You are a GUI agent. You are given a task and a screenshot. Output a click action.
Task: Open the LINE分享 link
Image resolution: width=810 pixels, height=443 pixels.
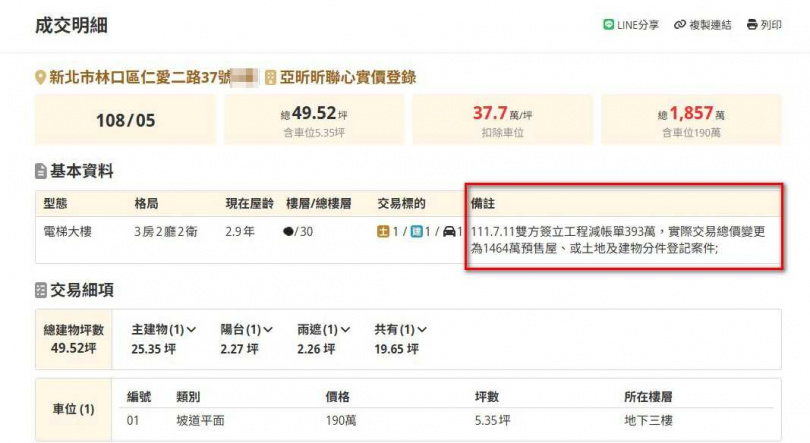[x=631, y=25]
